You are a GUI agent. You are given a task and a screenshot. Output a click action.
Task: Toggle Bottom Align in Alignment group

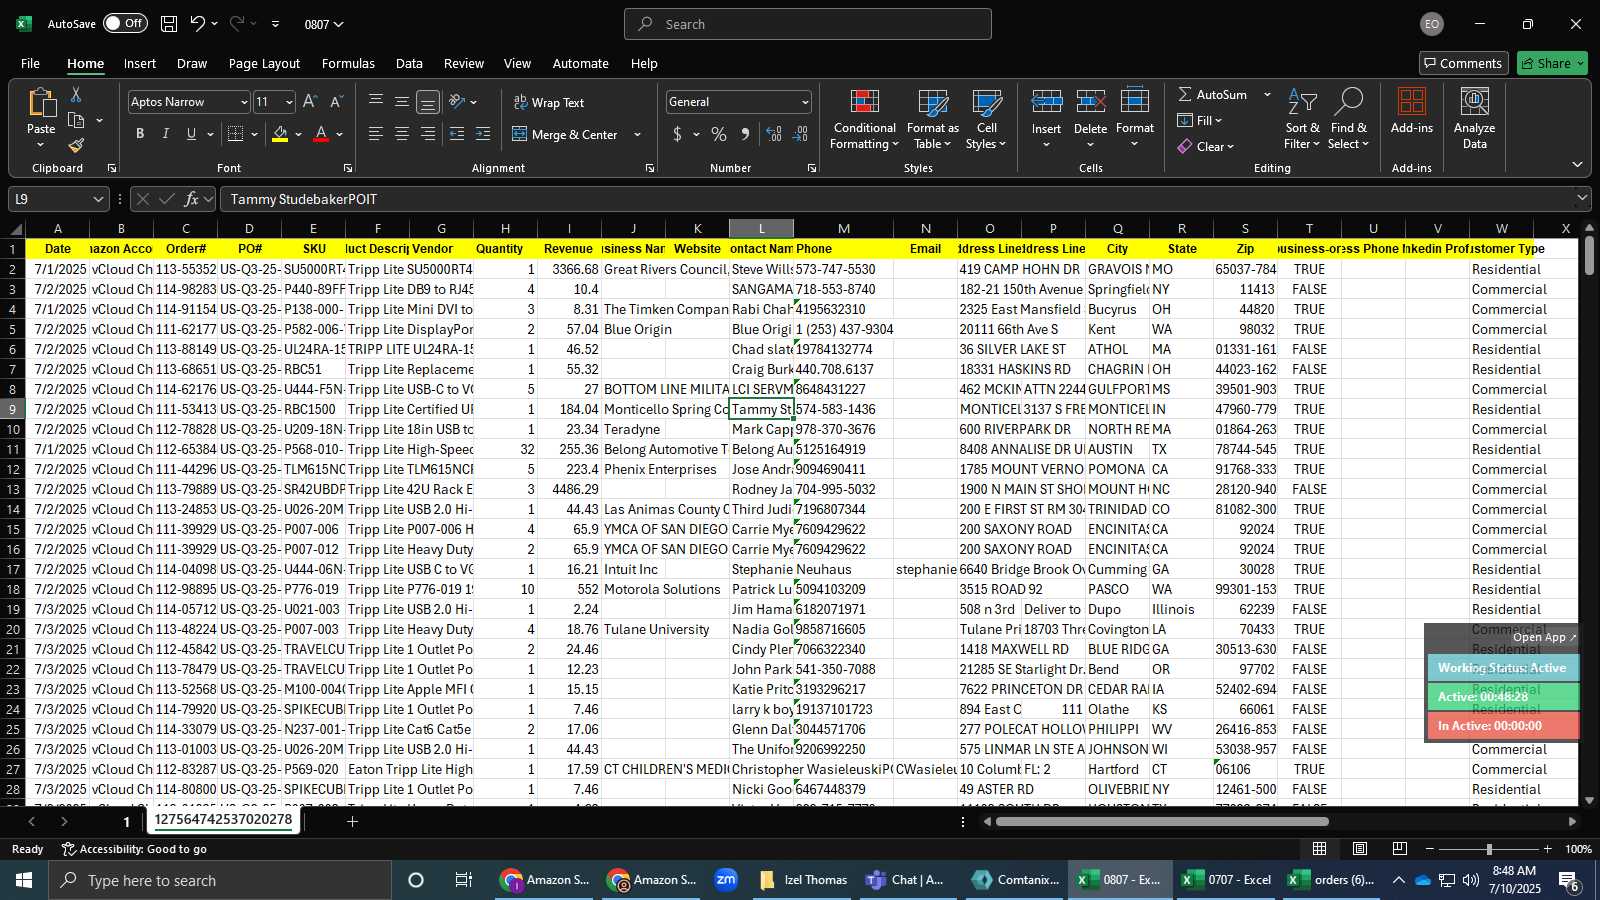pos(428,102)
